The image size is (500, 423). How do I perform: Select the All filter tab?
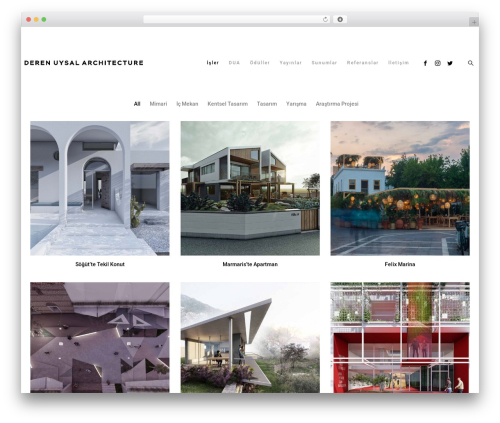point(137,104)
